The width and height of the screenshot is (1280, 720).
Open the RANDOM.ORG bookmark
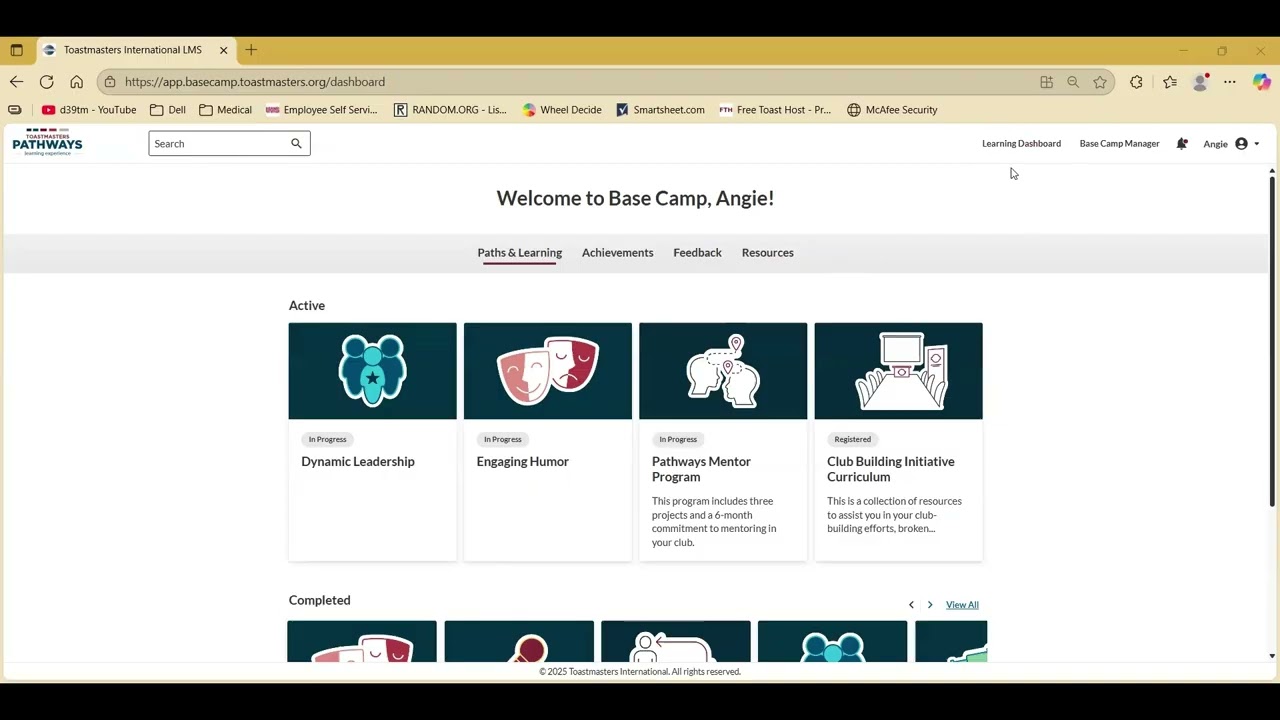click(x=450, y=110)
